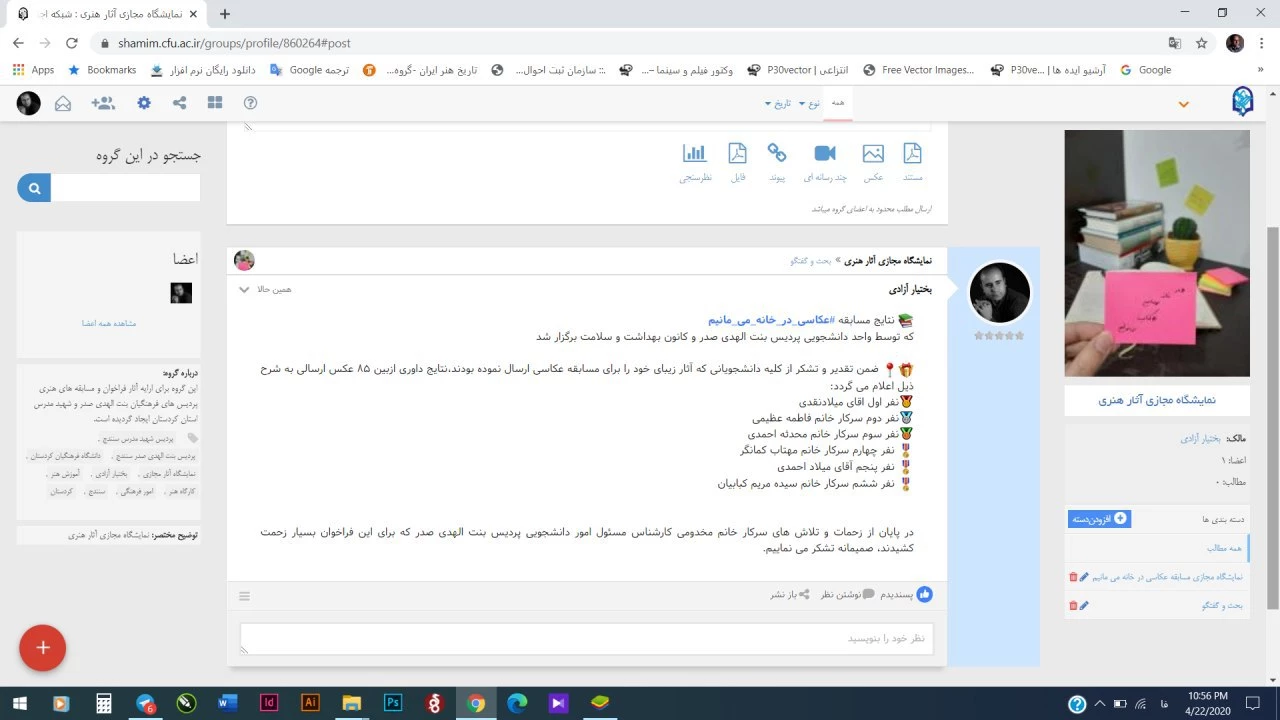The height and width of the screenshot is (720, 1280).
Task: Like the post with the thumbs-up button
Action: [x=924, y=594]
